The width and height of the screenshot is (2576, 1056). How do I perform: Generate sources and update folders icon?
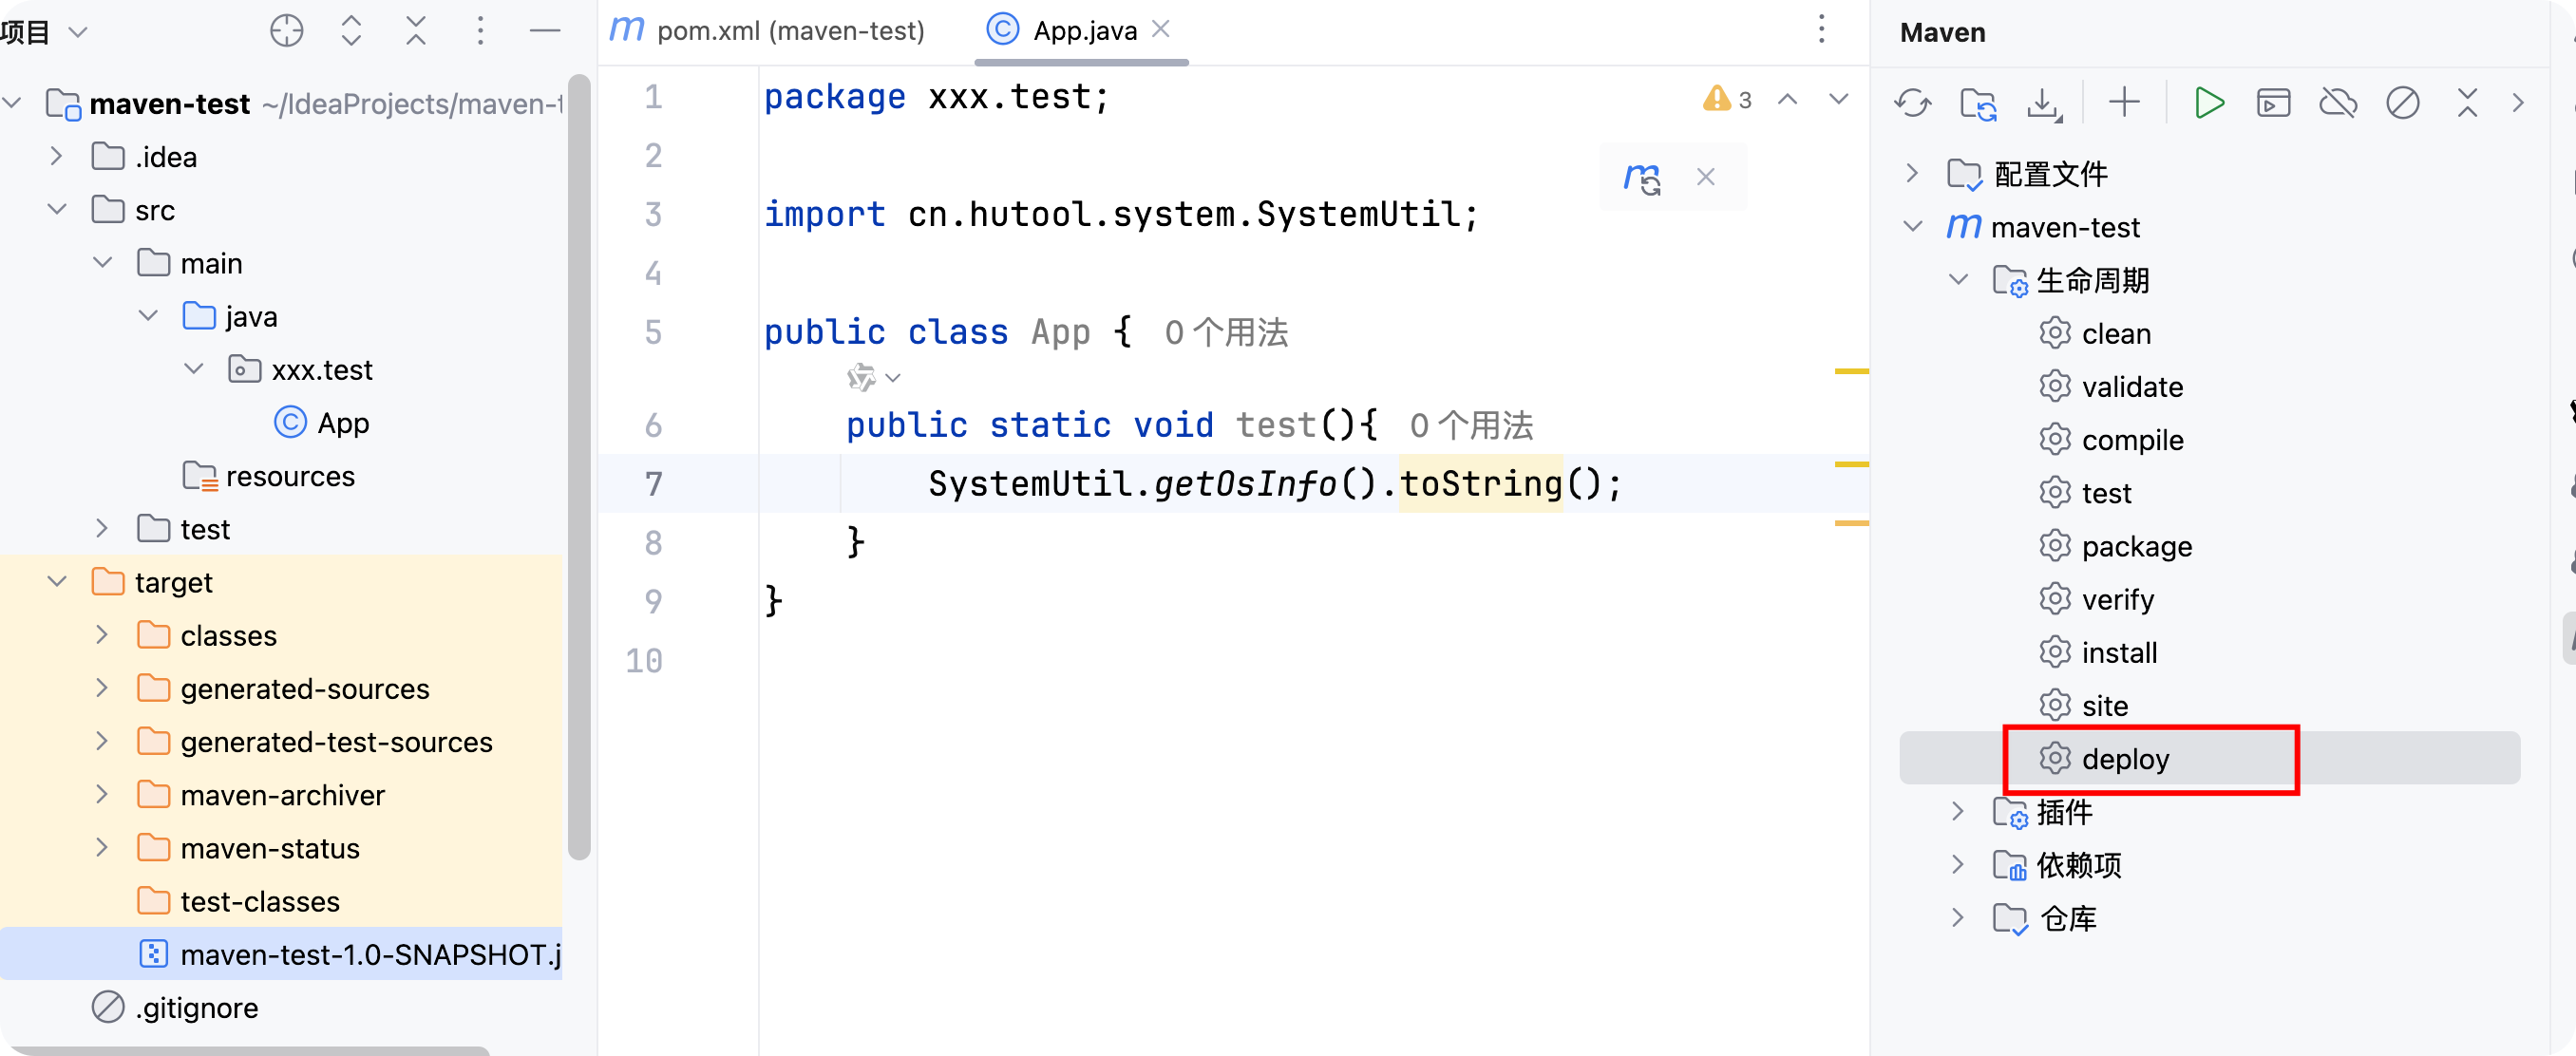click(x=1978, y=103)
